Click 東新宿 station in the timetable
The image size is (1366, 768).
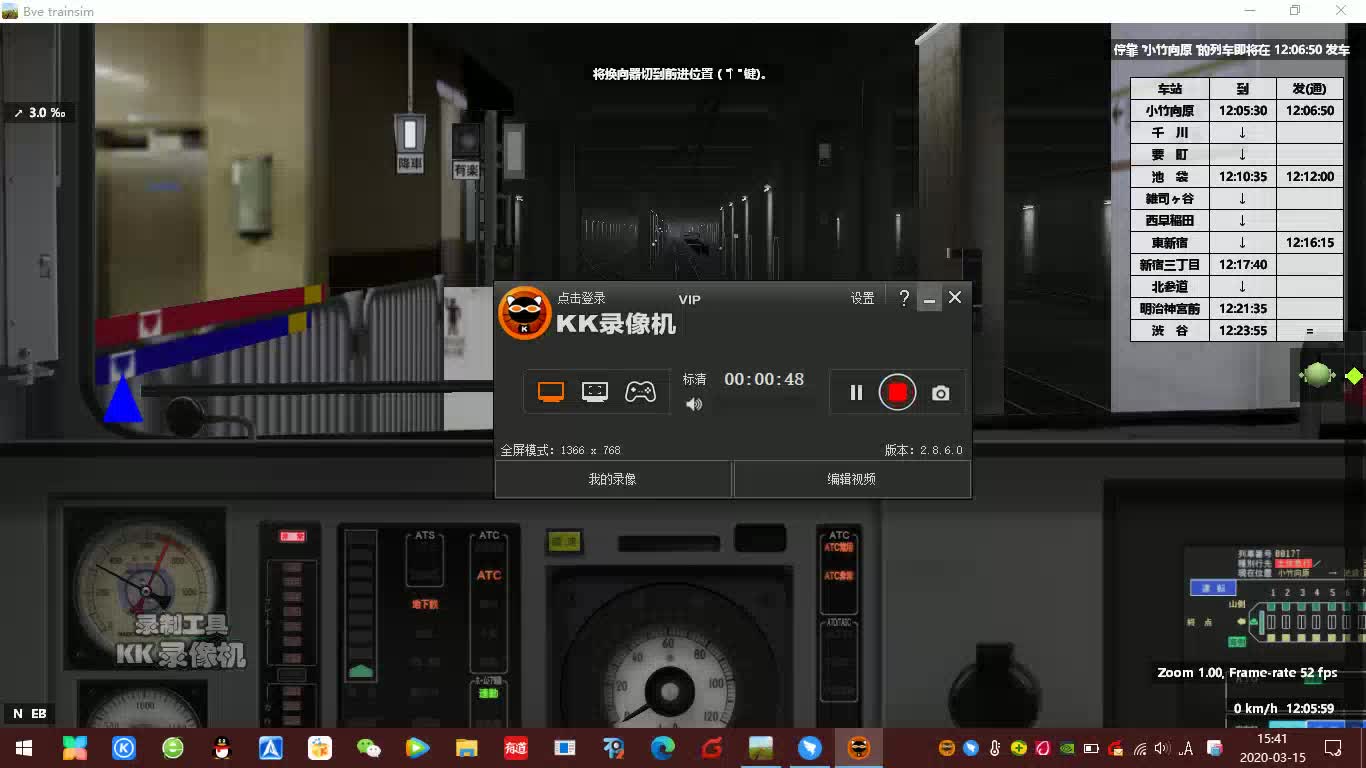(1170, 242)
